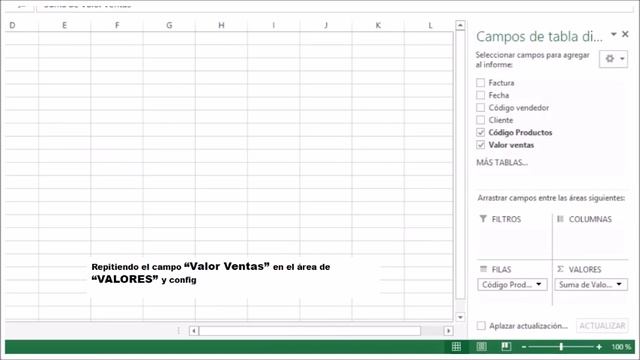Screen dimensions: 640x360
Task: Select column L header
Action: click(429, 25)
